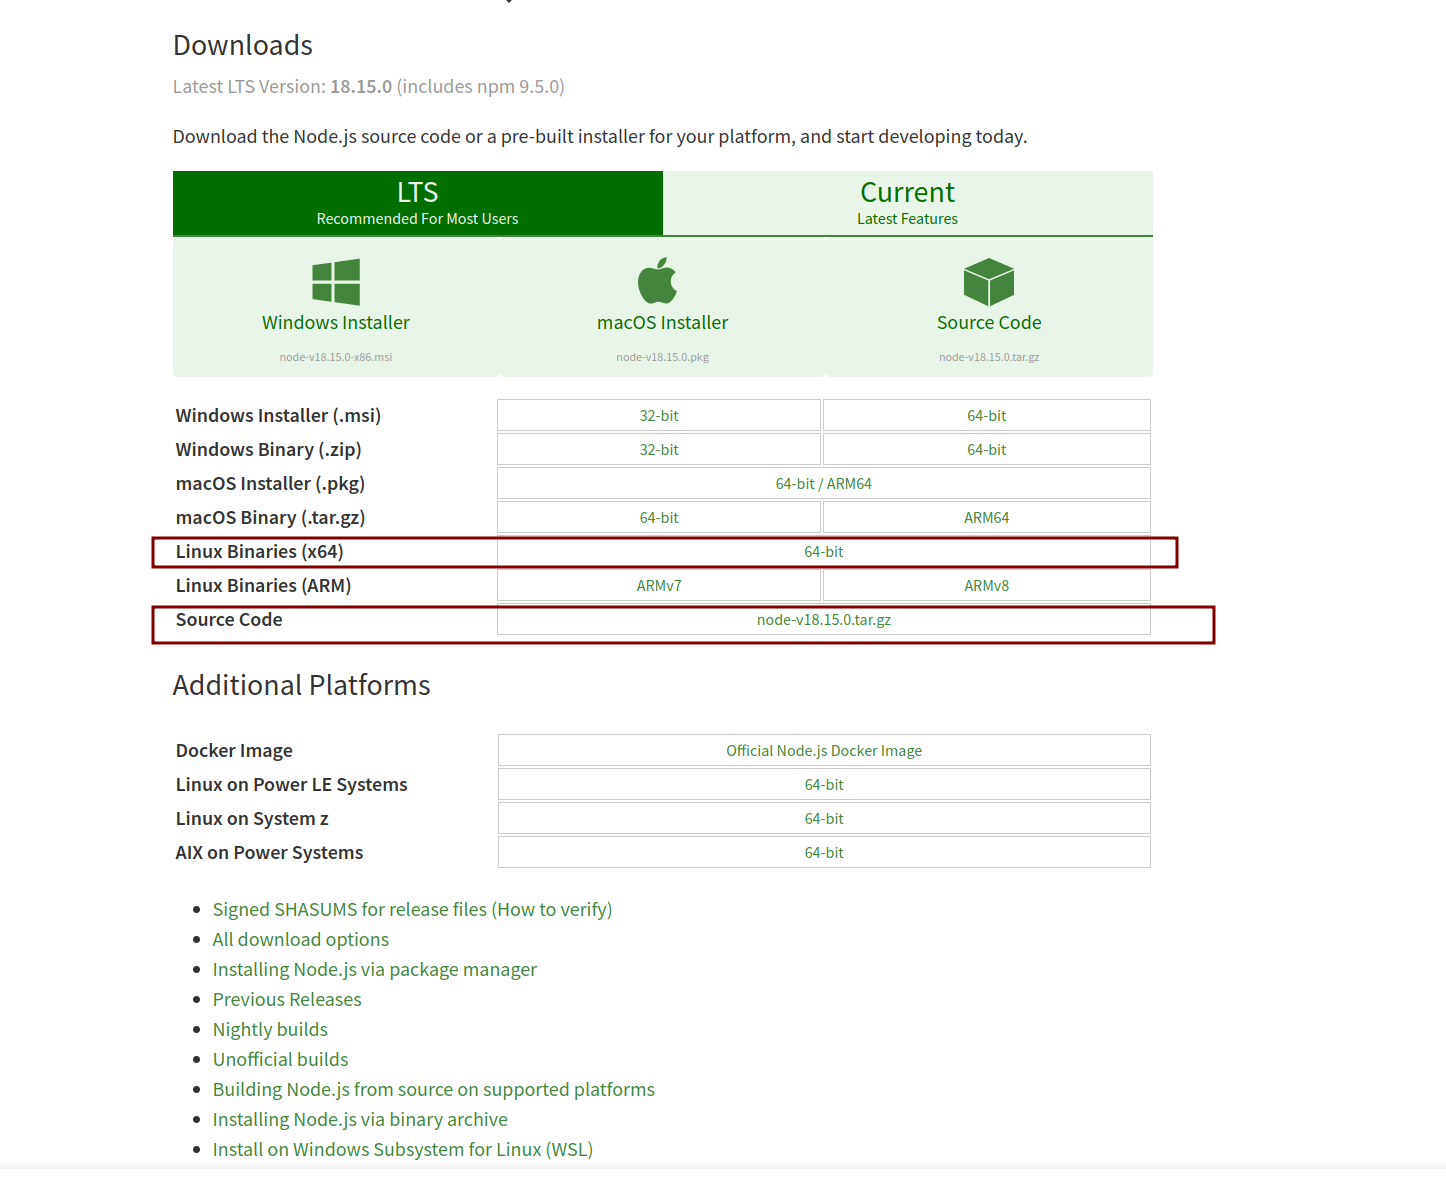Screen dimensions: 1446x1181
Task: Download Windows Binary (.zip) 64-bit
Action: coord(987,449)
